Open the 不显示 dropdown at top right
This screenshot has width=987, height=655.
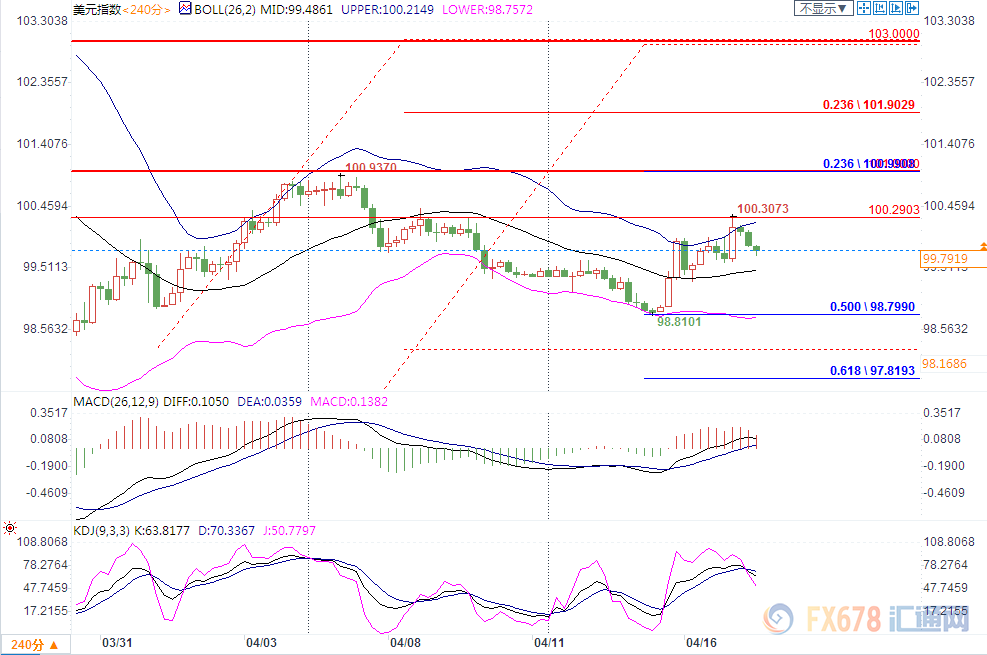click(823, 9)
